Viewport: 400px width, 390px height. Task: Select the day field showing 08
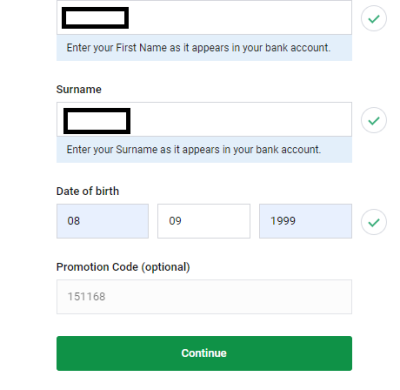[x=103, y=221]
